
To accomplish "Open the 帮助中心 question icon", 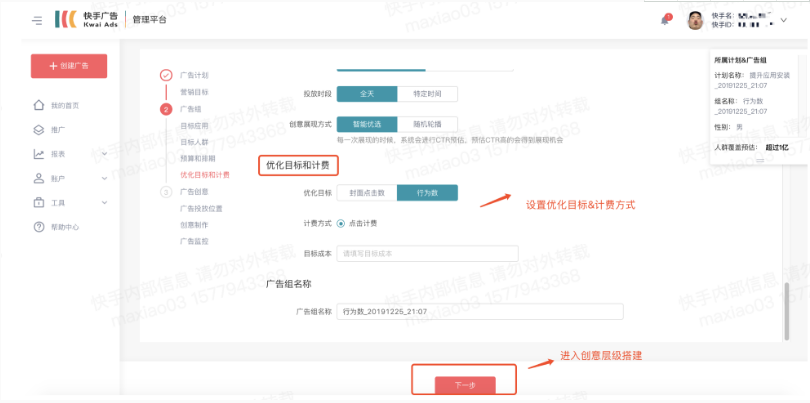I will (39, 227).
